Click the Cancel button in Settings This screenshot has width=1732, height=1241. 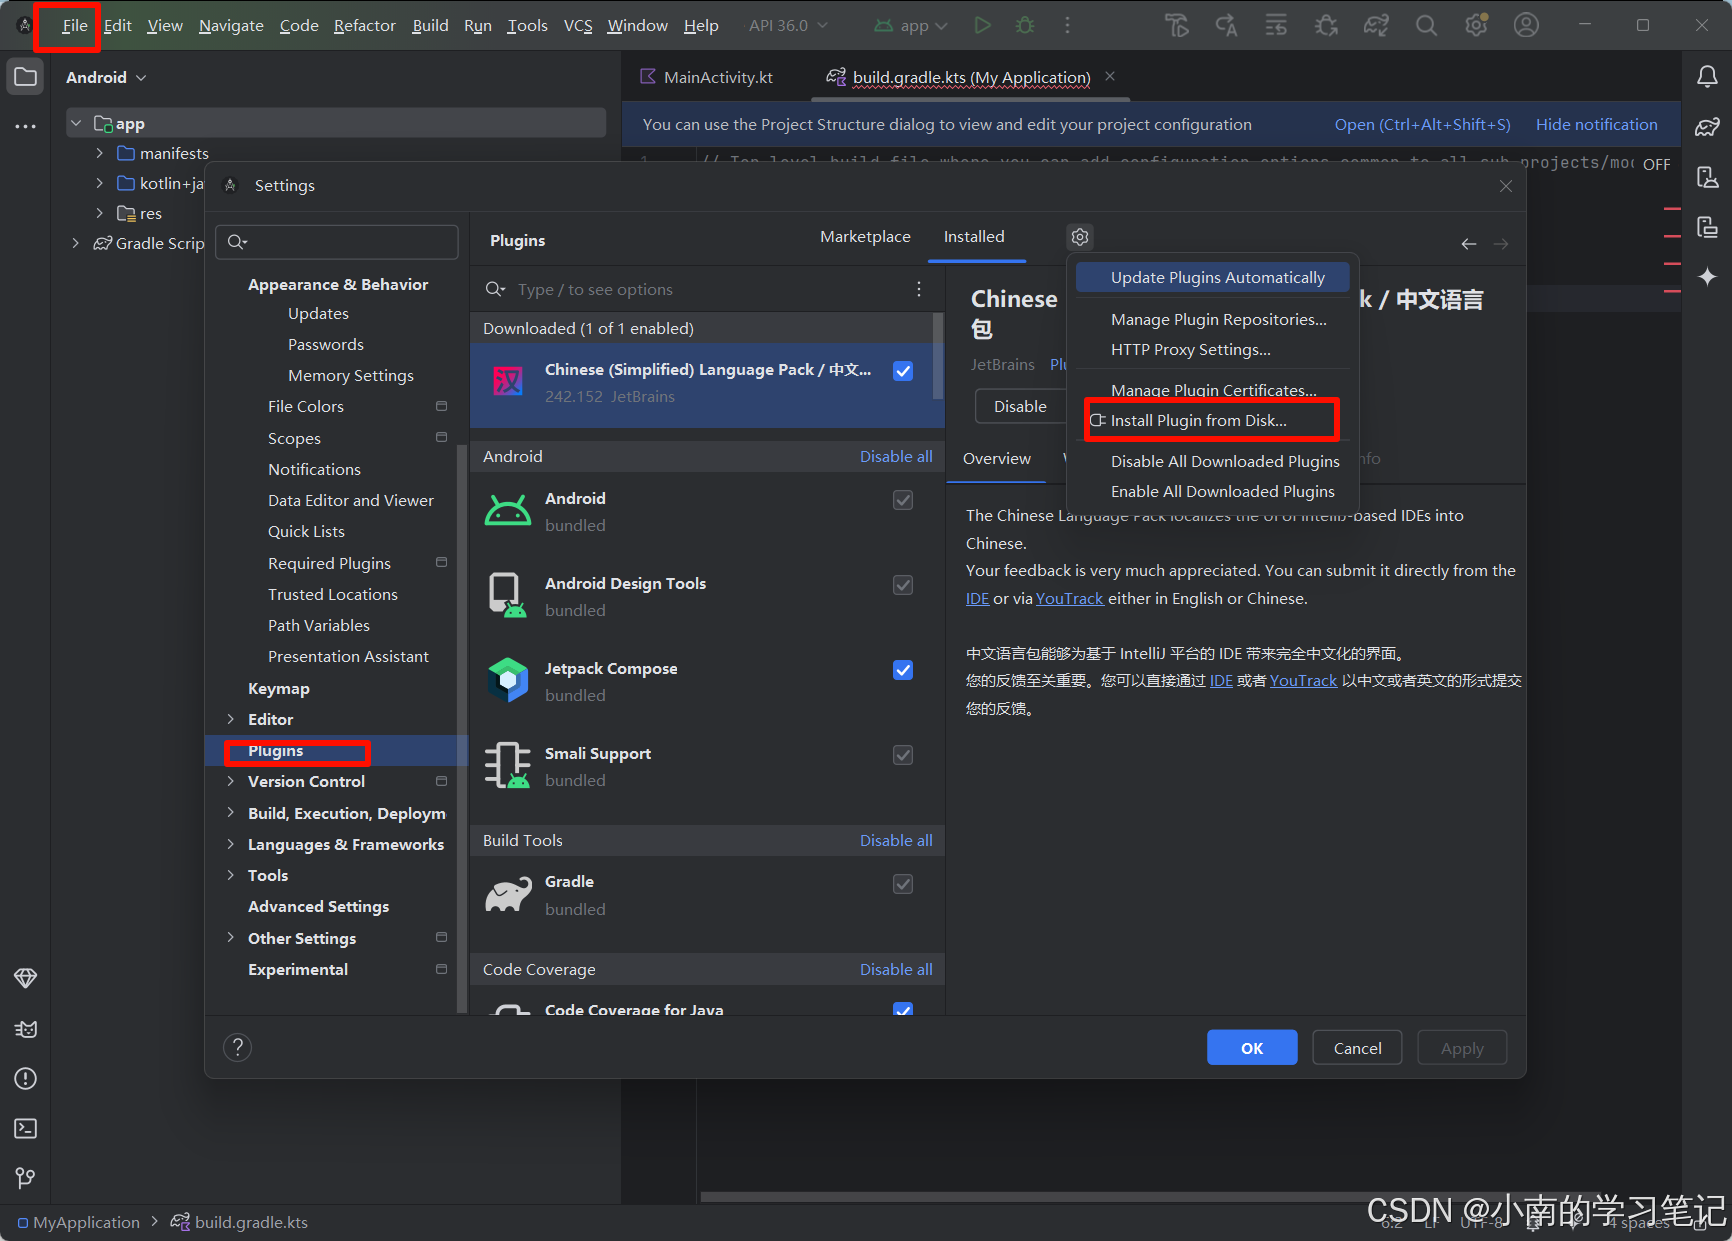[x=1357, y=1048]
